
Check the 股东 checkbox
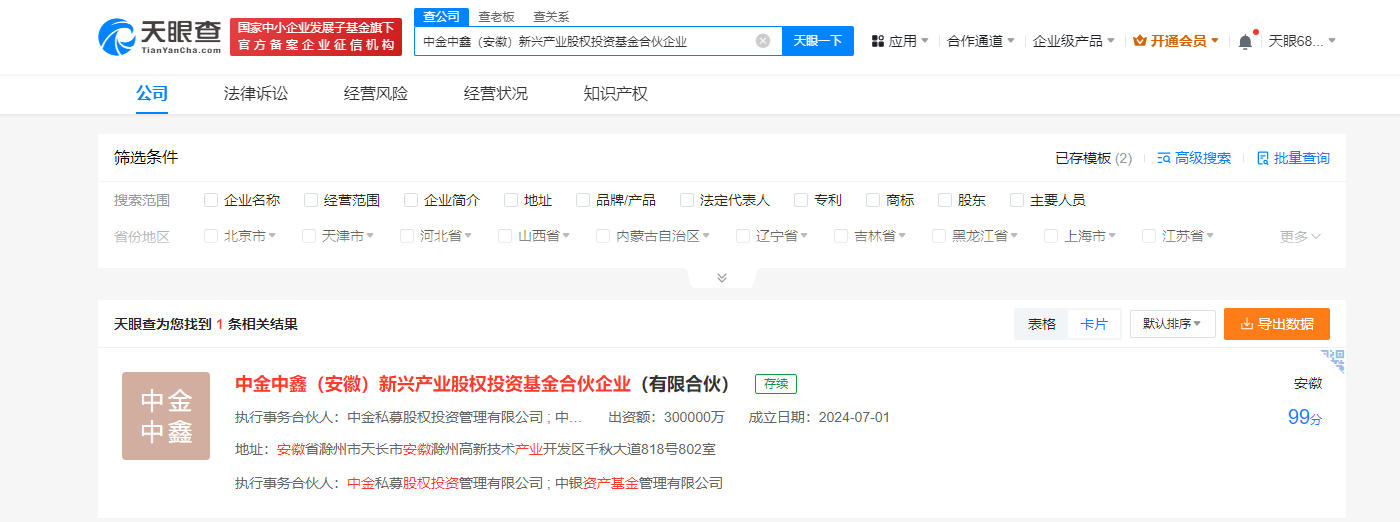(945, 200)
